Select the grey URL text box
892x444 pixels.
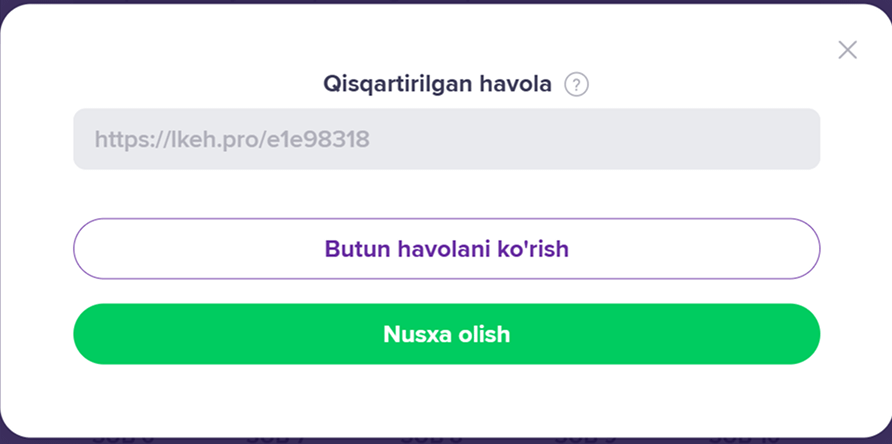coord(446,139)
